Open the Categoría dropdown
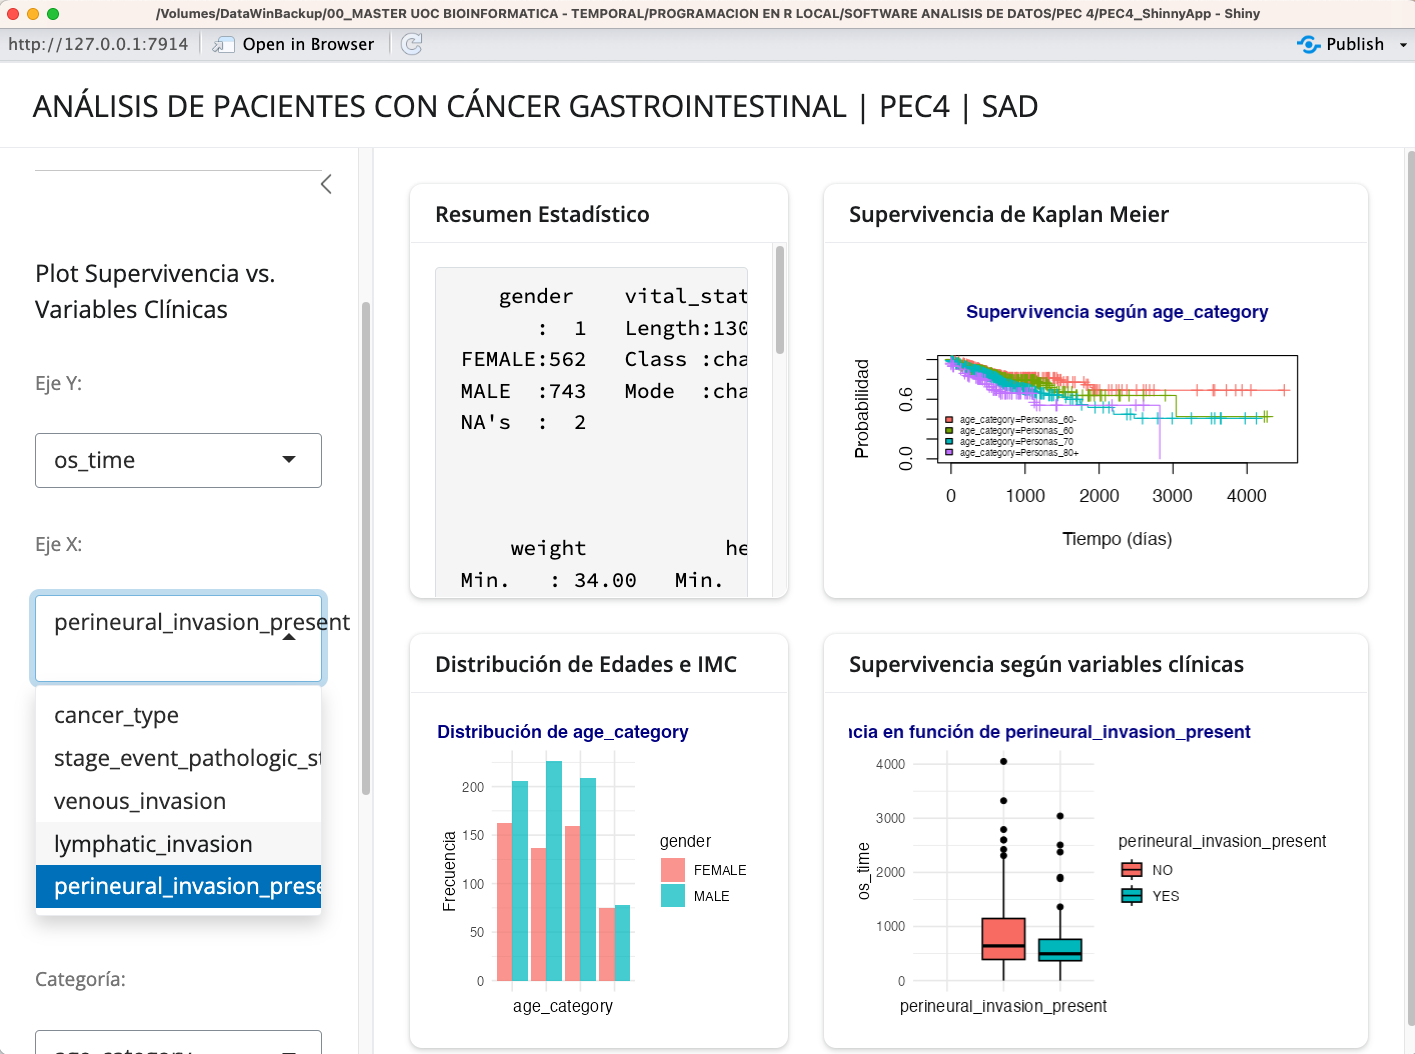The image size is (1415, 1054). (x=178, y=1046)
